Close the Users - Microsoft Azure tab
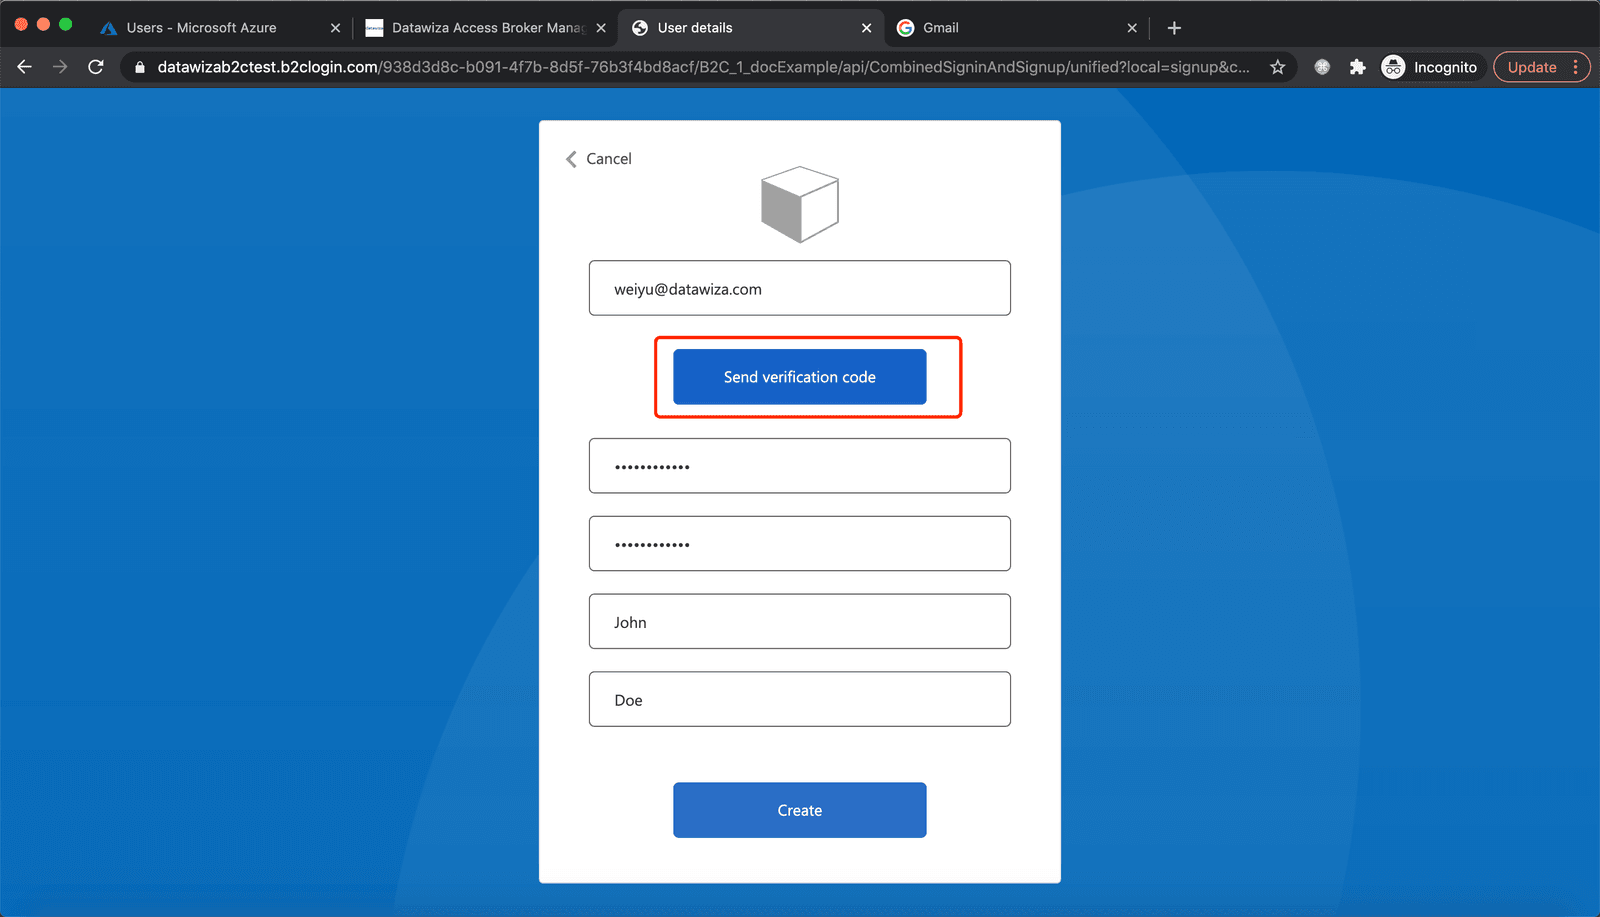 pyautogui.click(x=335, y=28)
